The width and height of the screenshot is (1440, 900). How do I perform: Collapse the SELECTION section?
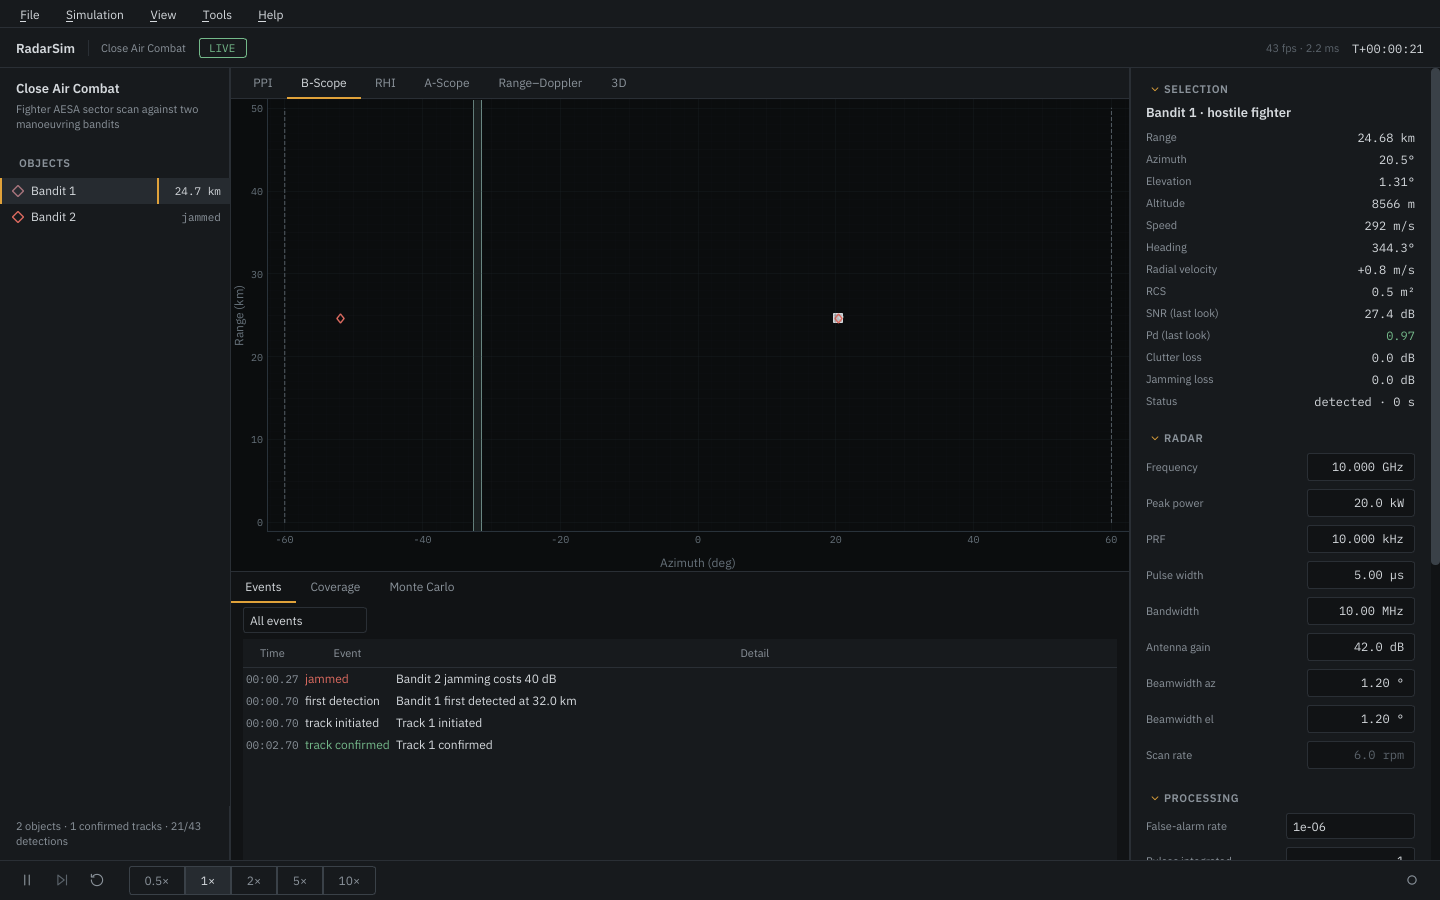pos(1155,89)
